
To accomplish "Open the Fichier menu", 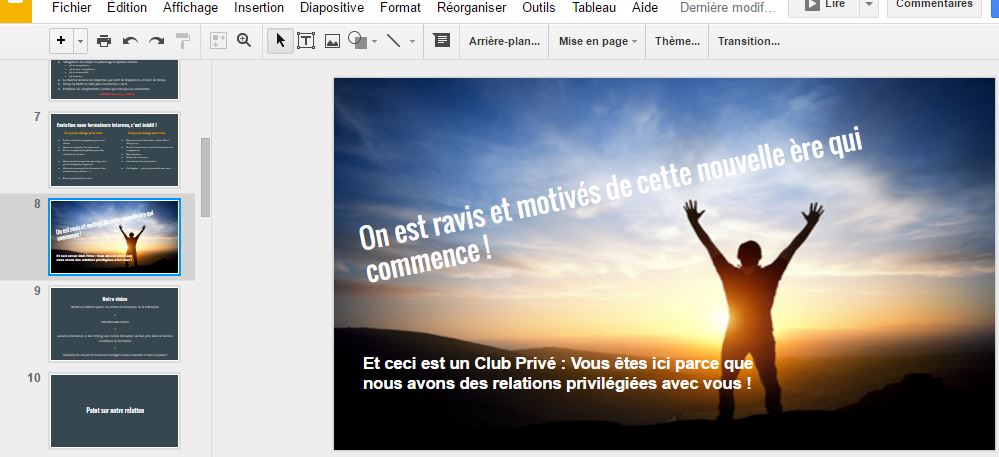I will 71,8.
